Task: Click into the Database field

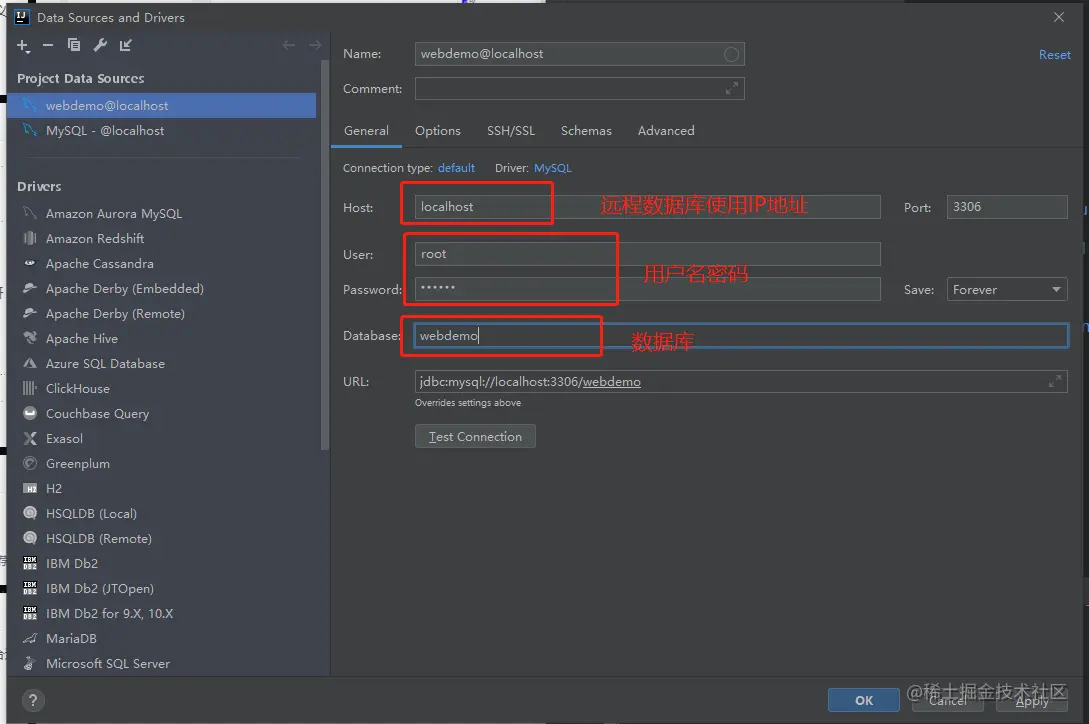Action: (x=740, y=336)
